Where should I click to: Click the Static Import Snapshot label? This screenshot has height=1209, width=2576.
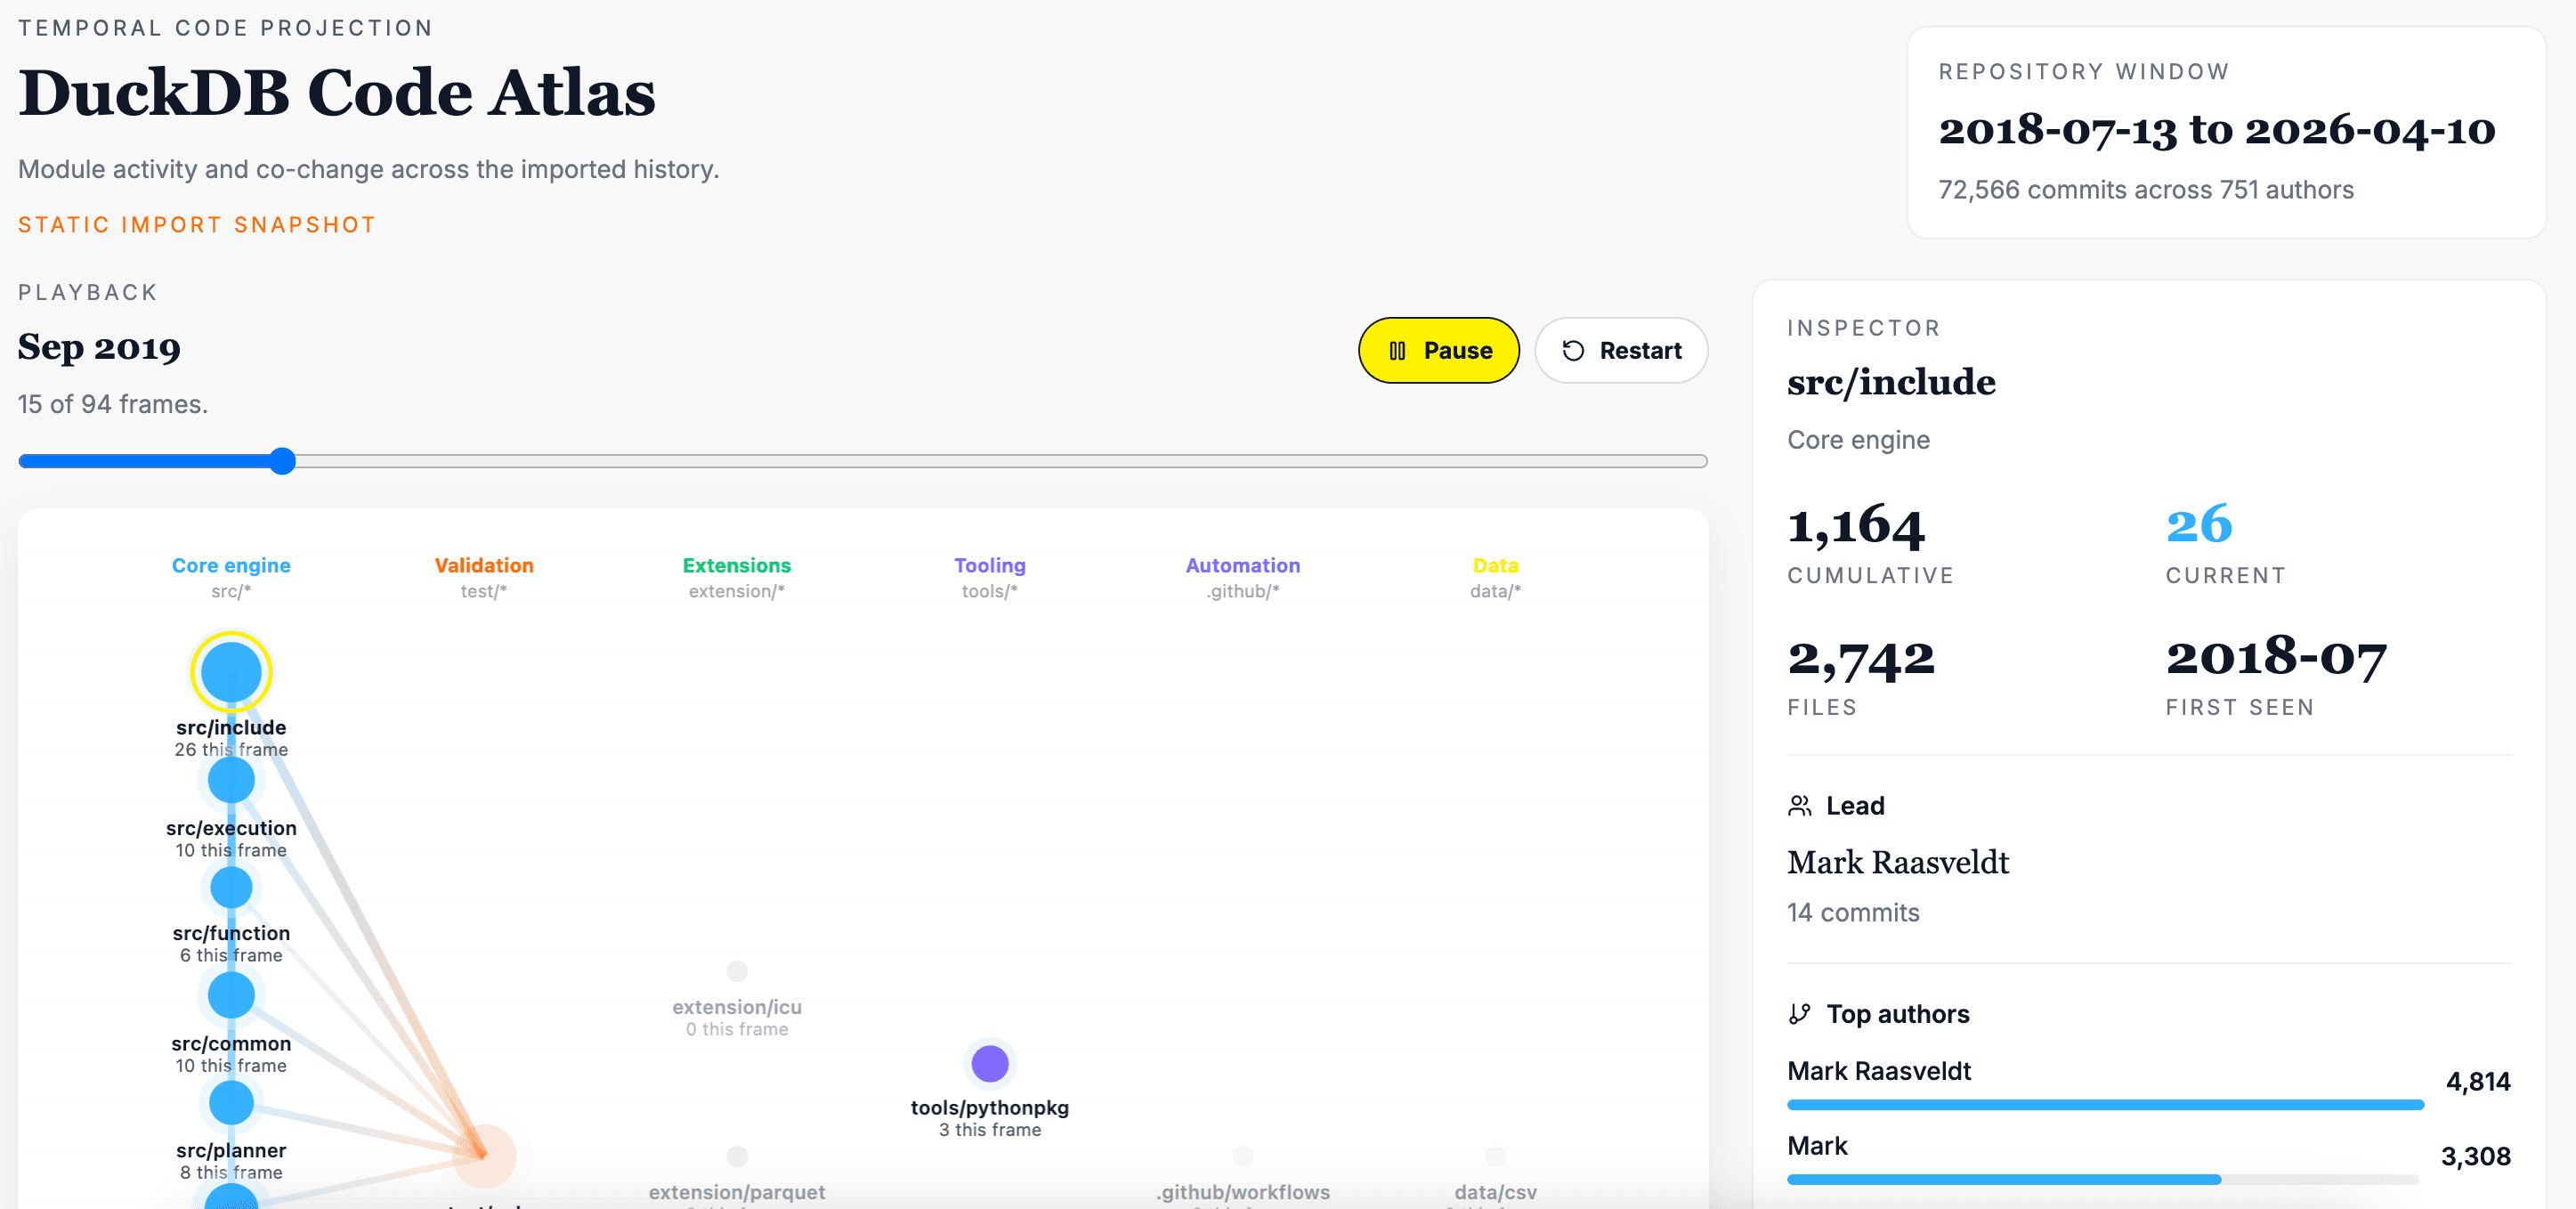[x=197, y=225]
